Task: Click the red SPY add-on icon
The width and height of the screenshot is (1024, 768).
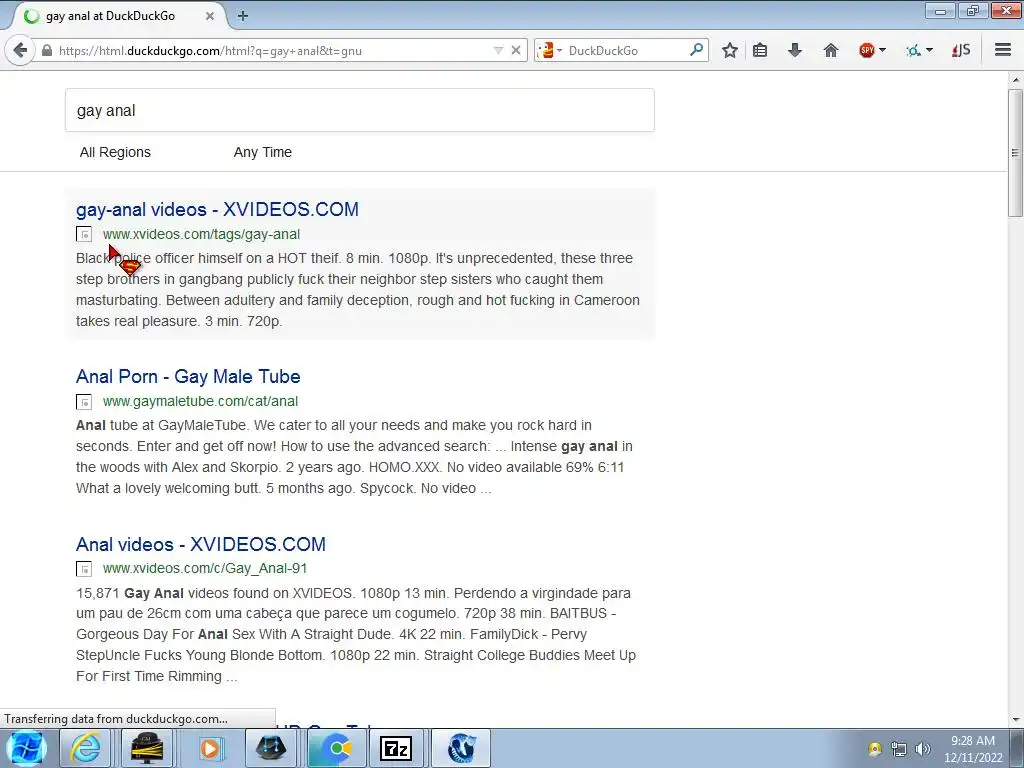Action: (867, 50)
